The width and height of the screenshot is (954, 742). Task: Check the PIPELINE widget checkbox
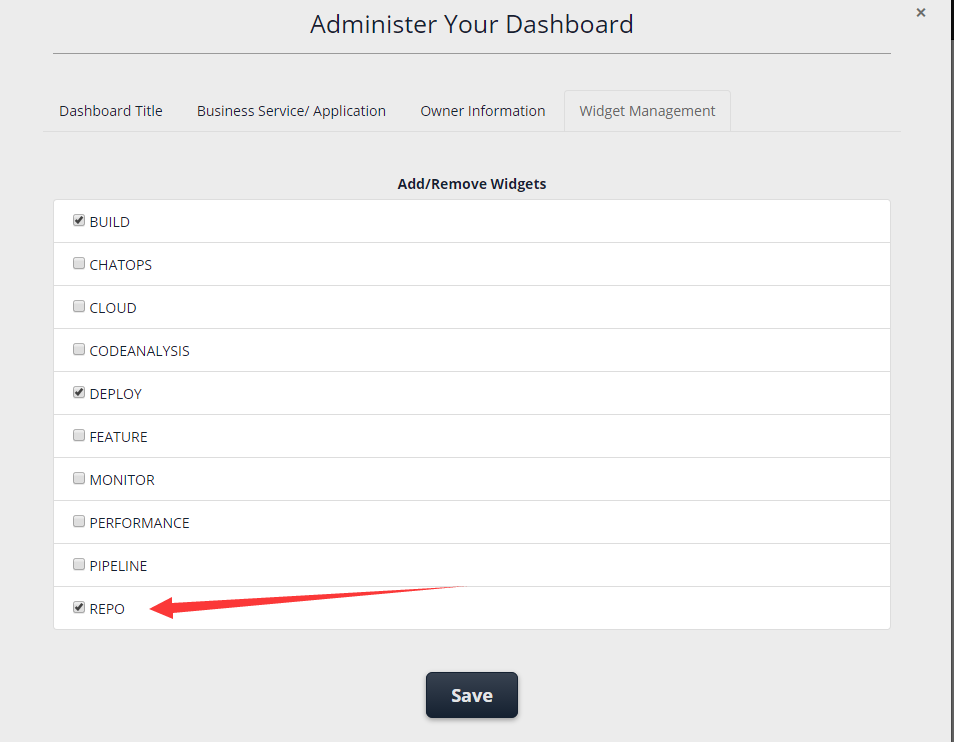(79, 565)
